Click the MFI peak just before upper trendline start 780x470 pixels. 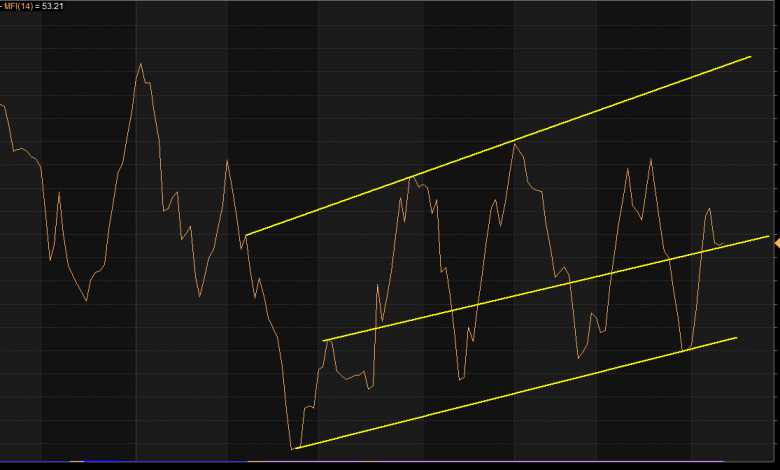[227, 160]
